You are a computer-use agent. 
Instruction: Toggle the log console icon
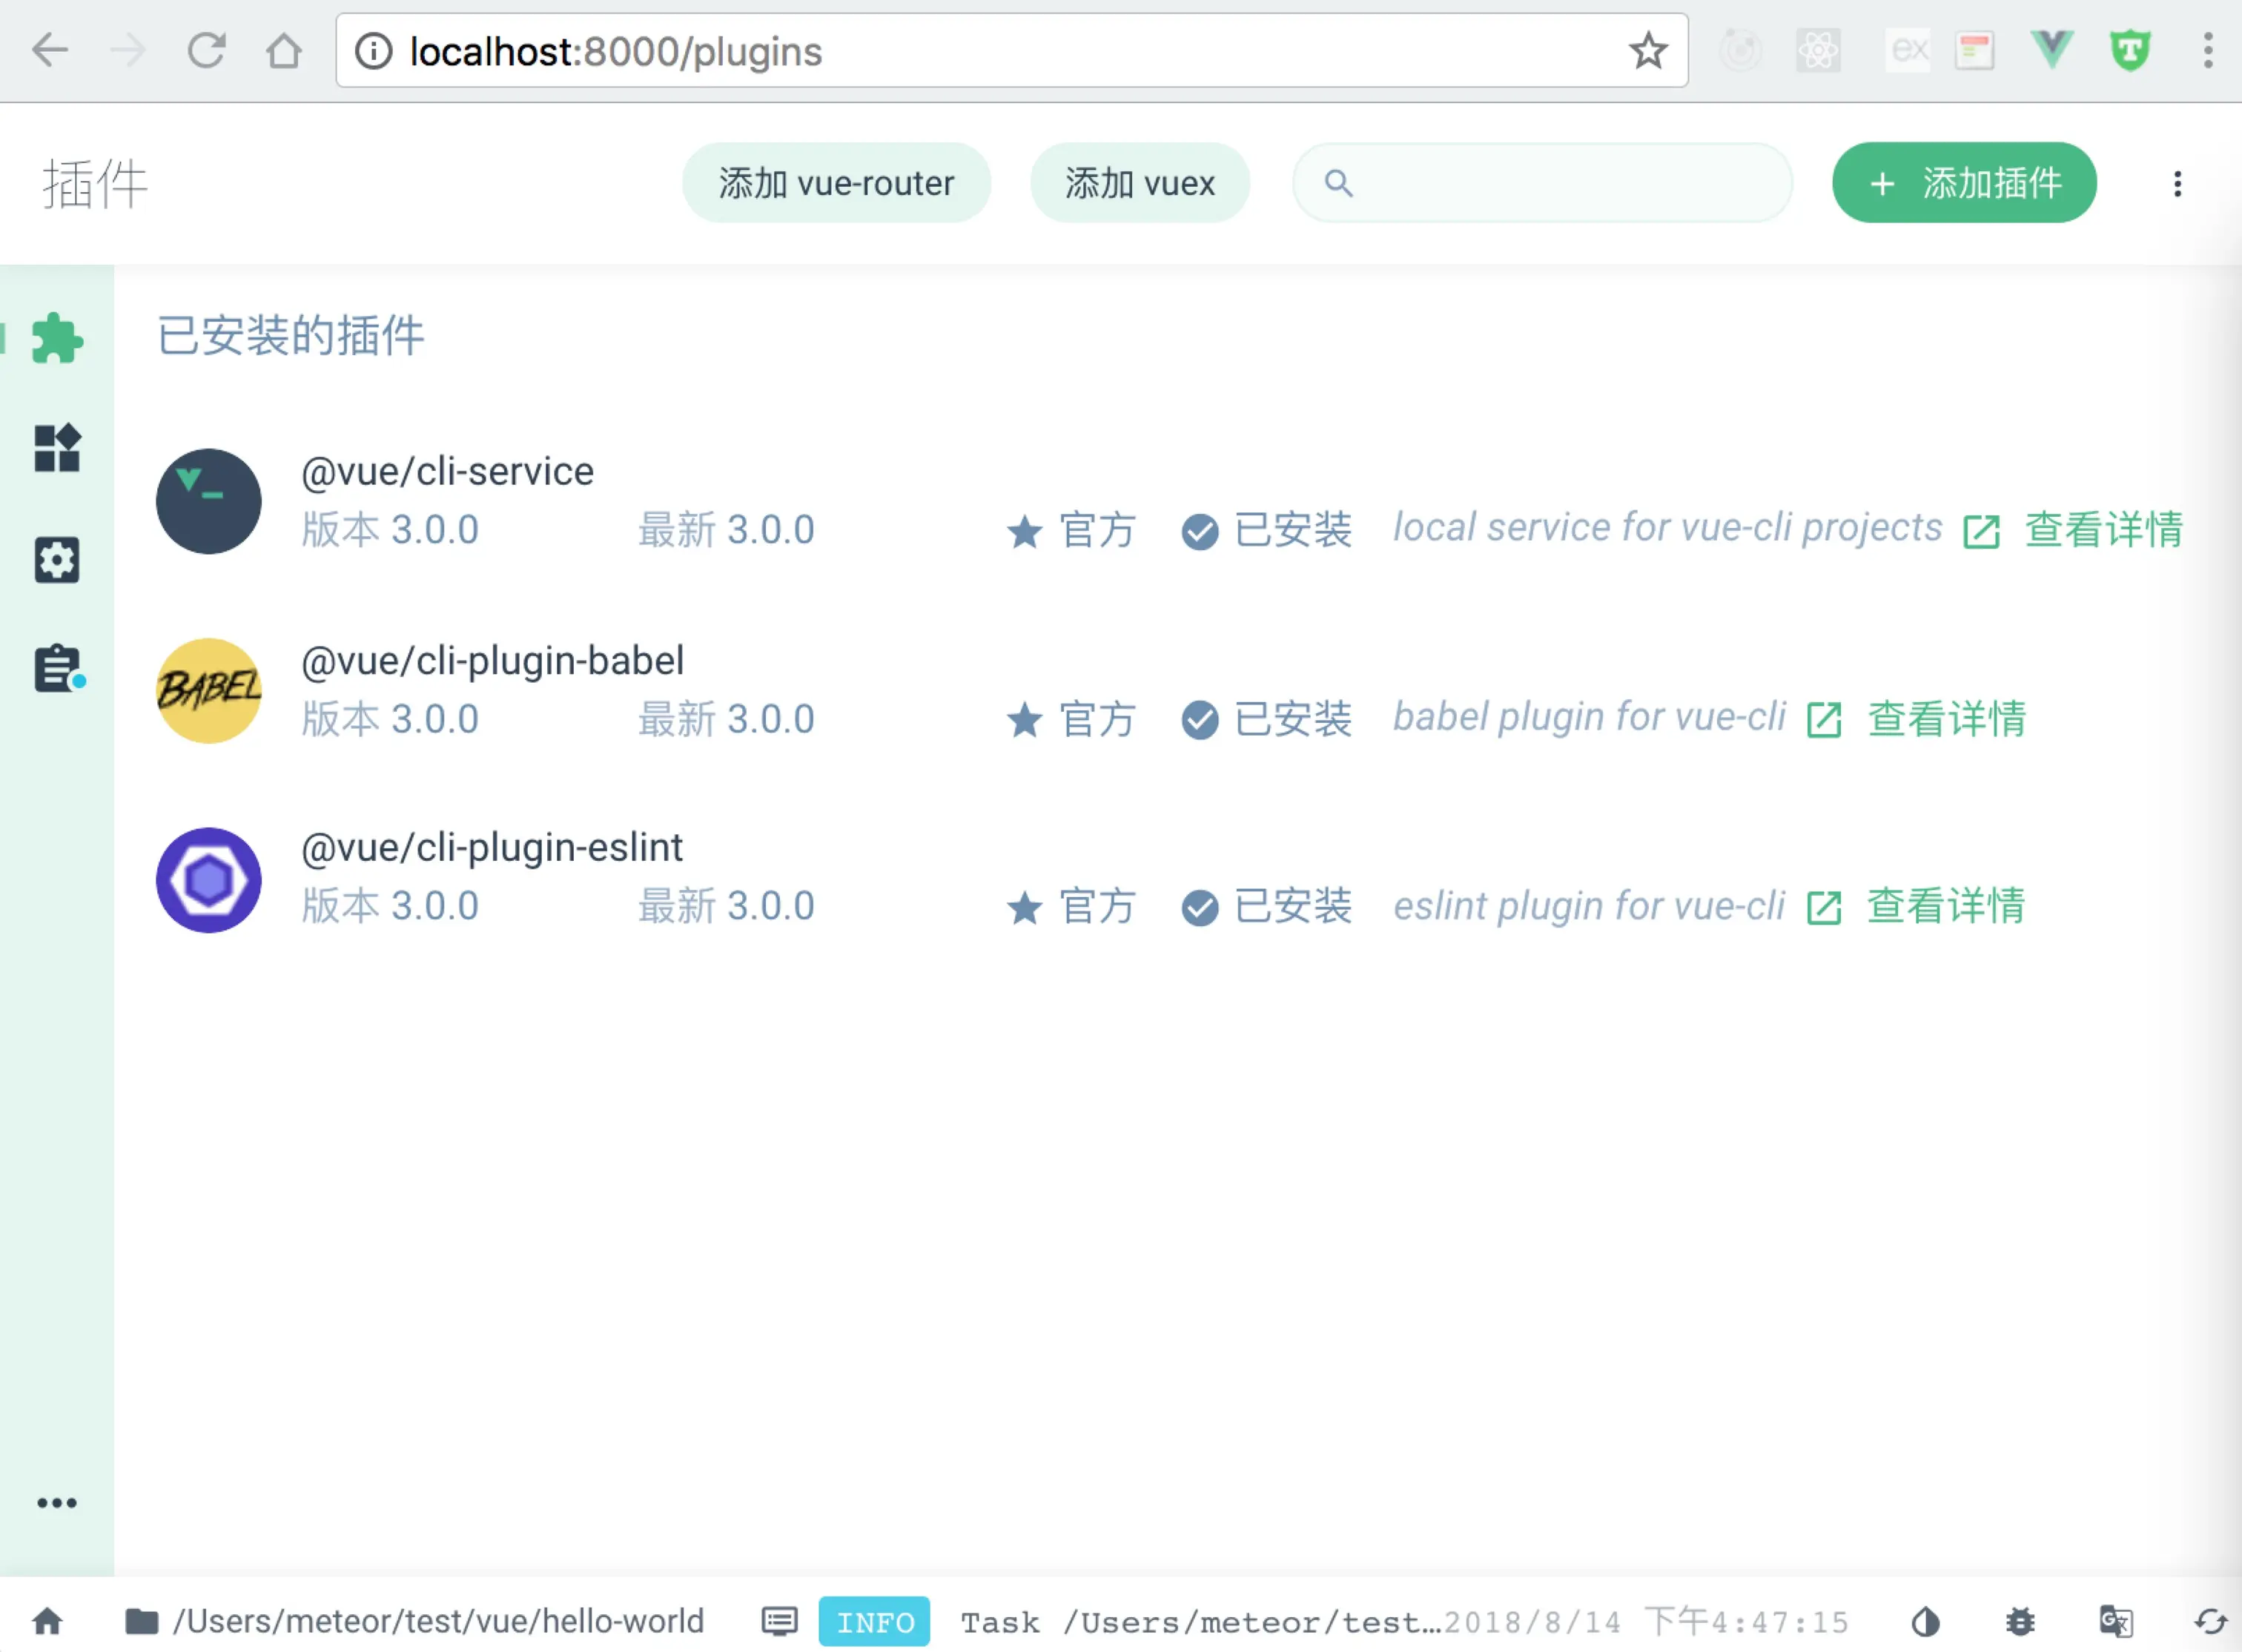(x=779, y=1621)
